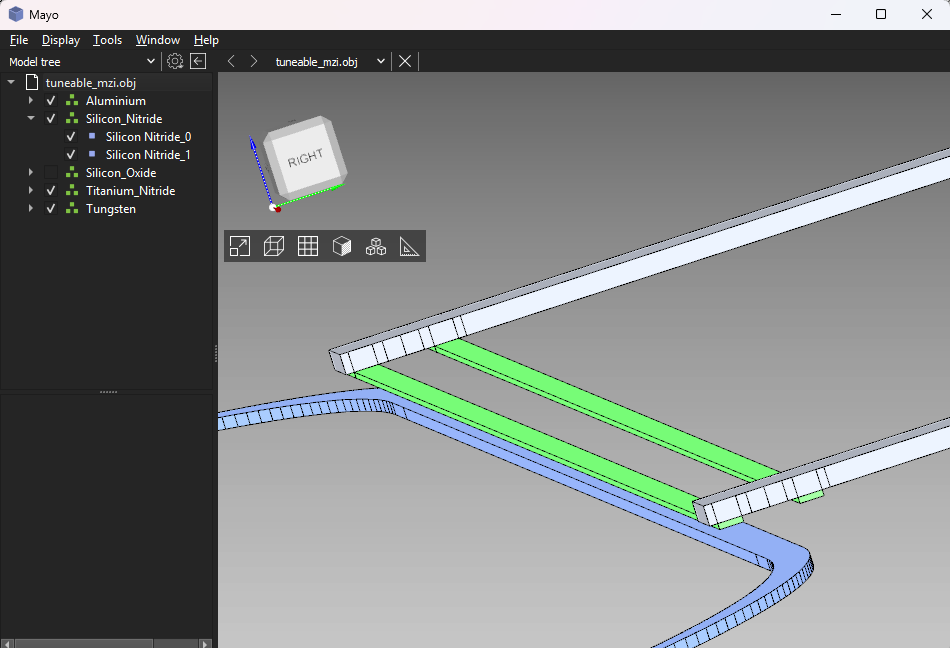Go to previous document arrow
This screenshot has height=648, width=950.
coord(231,61)
